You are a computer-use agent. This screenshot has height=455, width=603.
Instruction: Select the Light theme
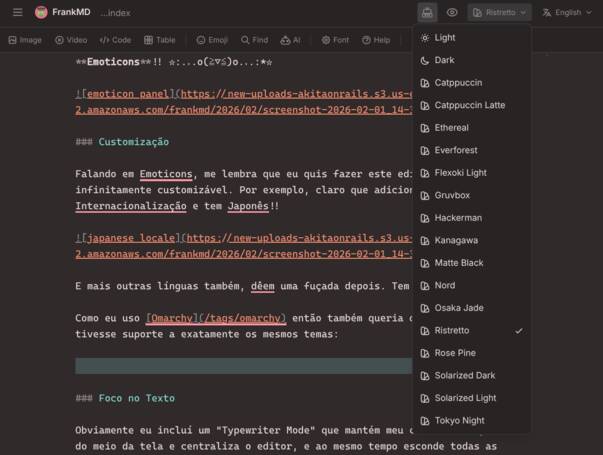coord(445,37)
